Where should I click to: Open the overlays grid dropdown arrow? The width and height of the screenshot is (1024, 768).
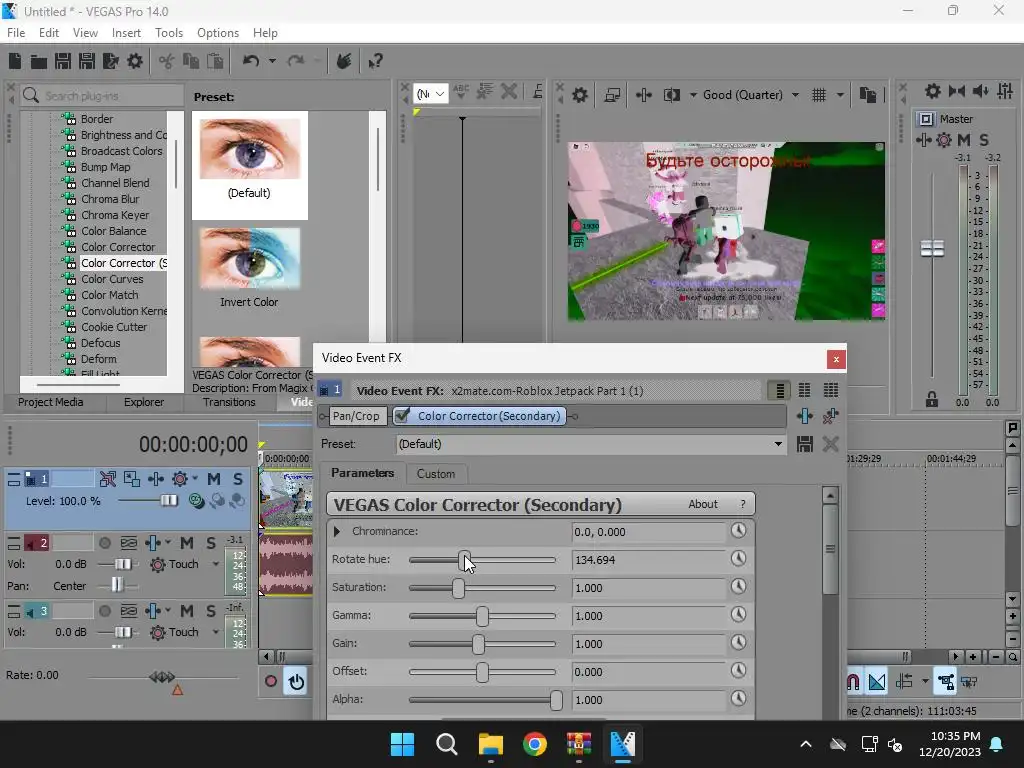coord(840,95)
